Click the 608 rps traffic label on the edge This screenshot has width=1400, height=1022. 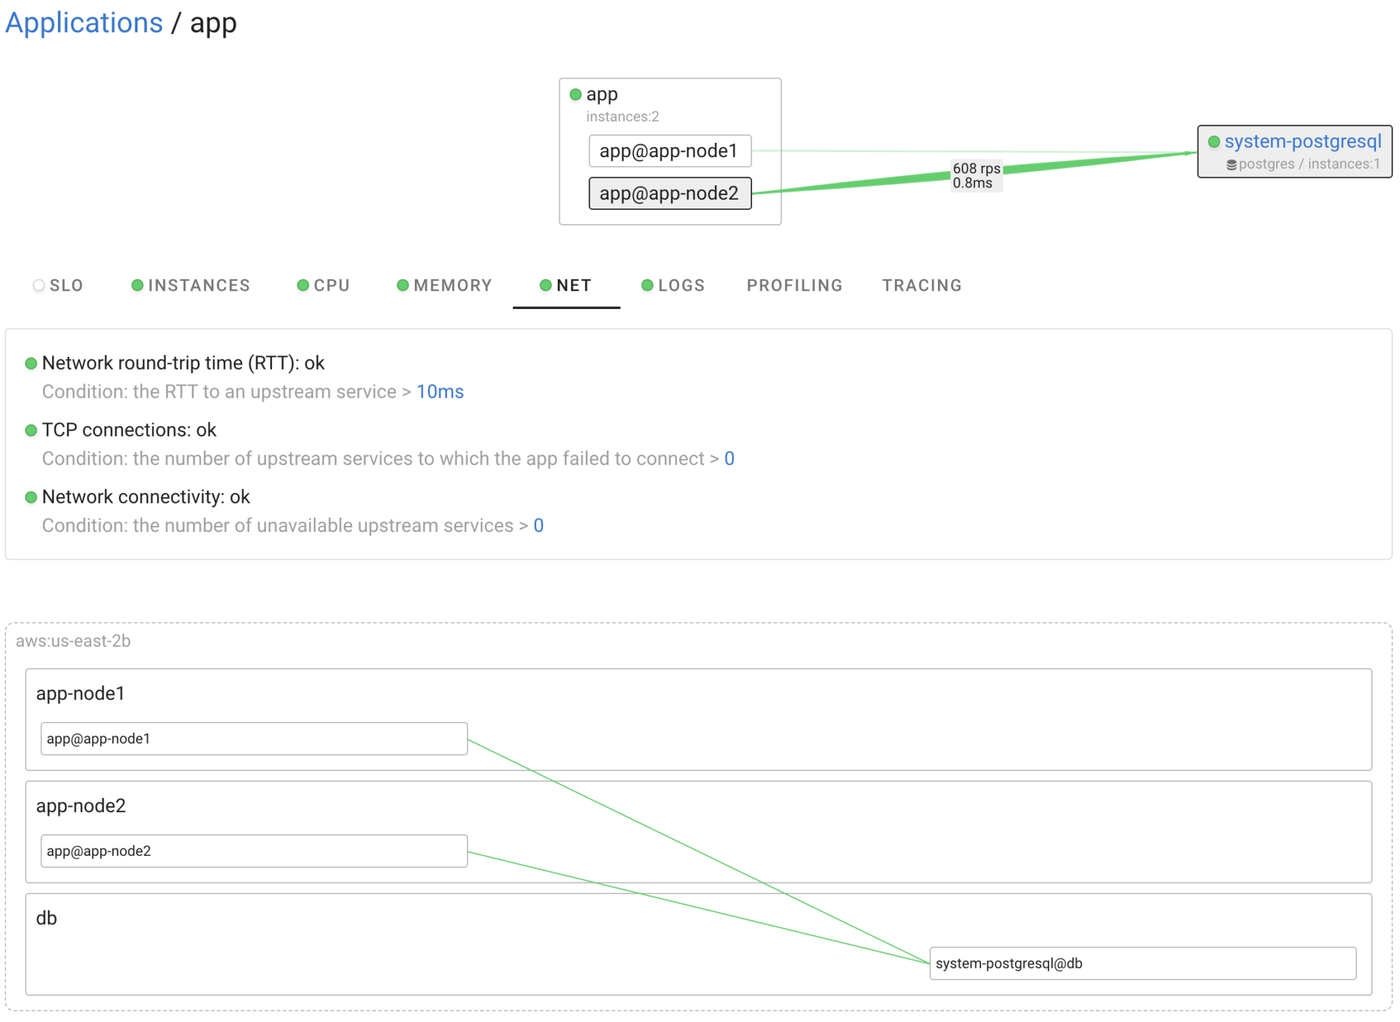pos(975,169)
